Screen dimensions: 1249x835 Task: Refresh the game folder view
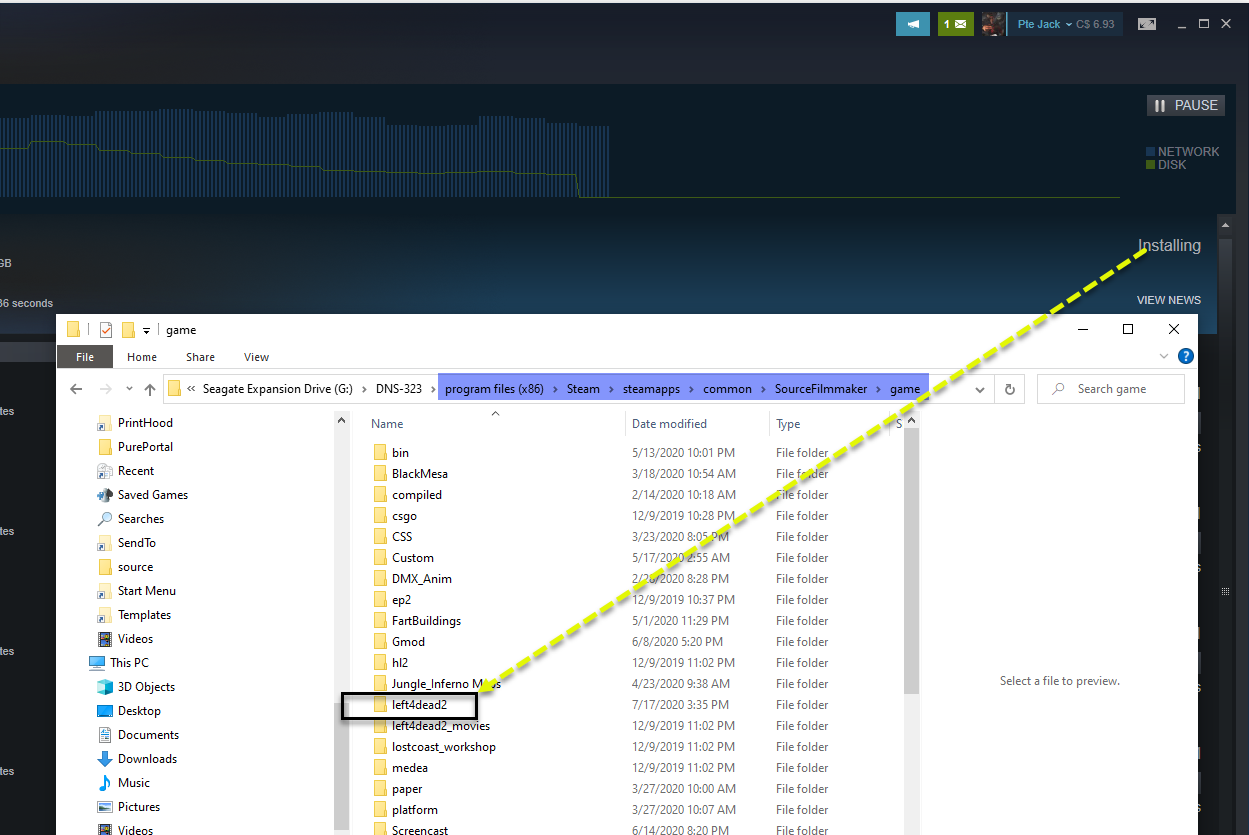[x=1009, y=389]
